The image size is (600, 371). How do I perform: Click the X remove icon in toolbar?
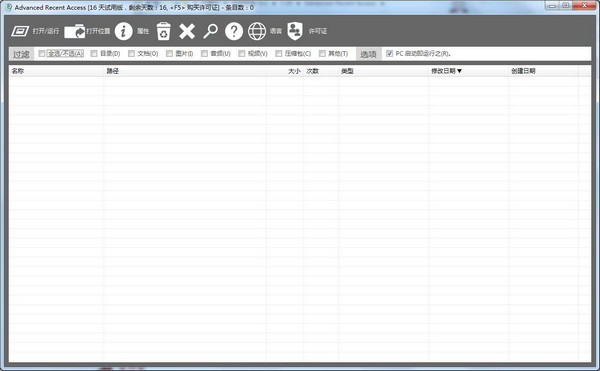pyautogui.click(x=187, y=31)
